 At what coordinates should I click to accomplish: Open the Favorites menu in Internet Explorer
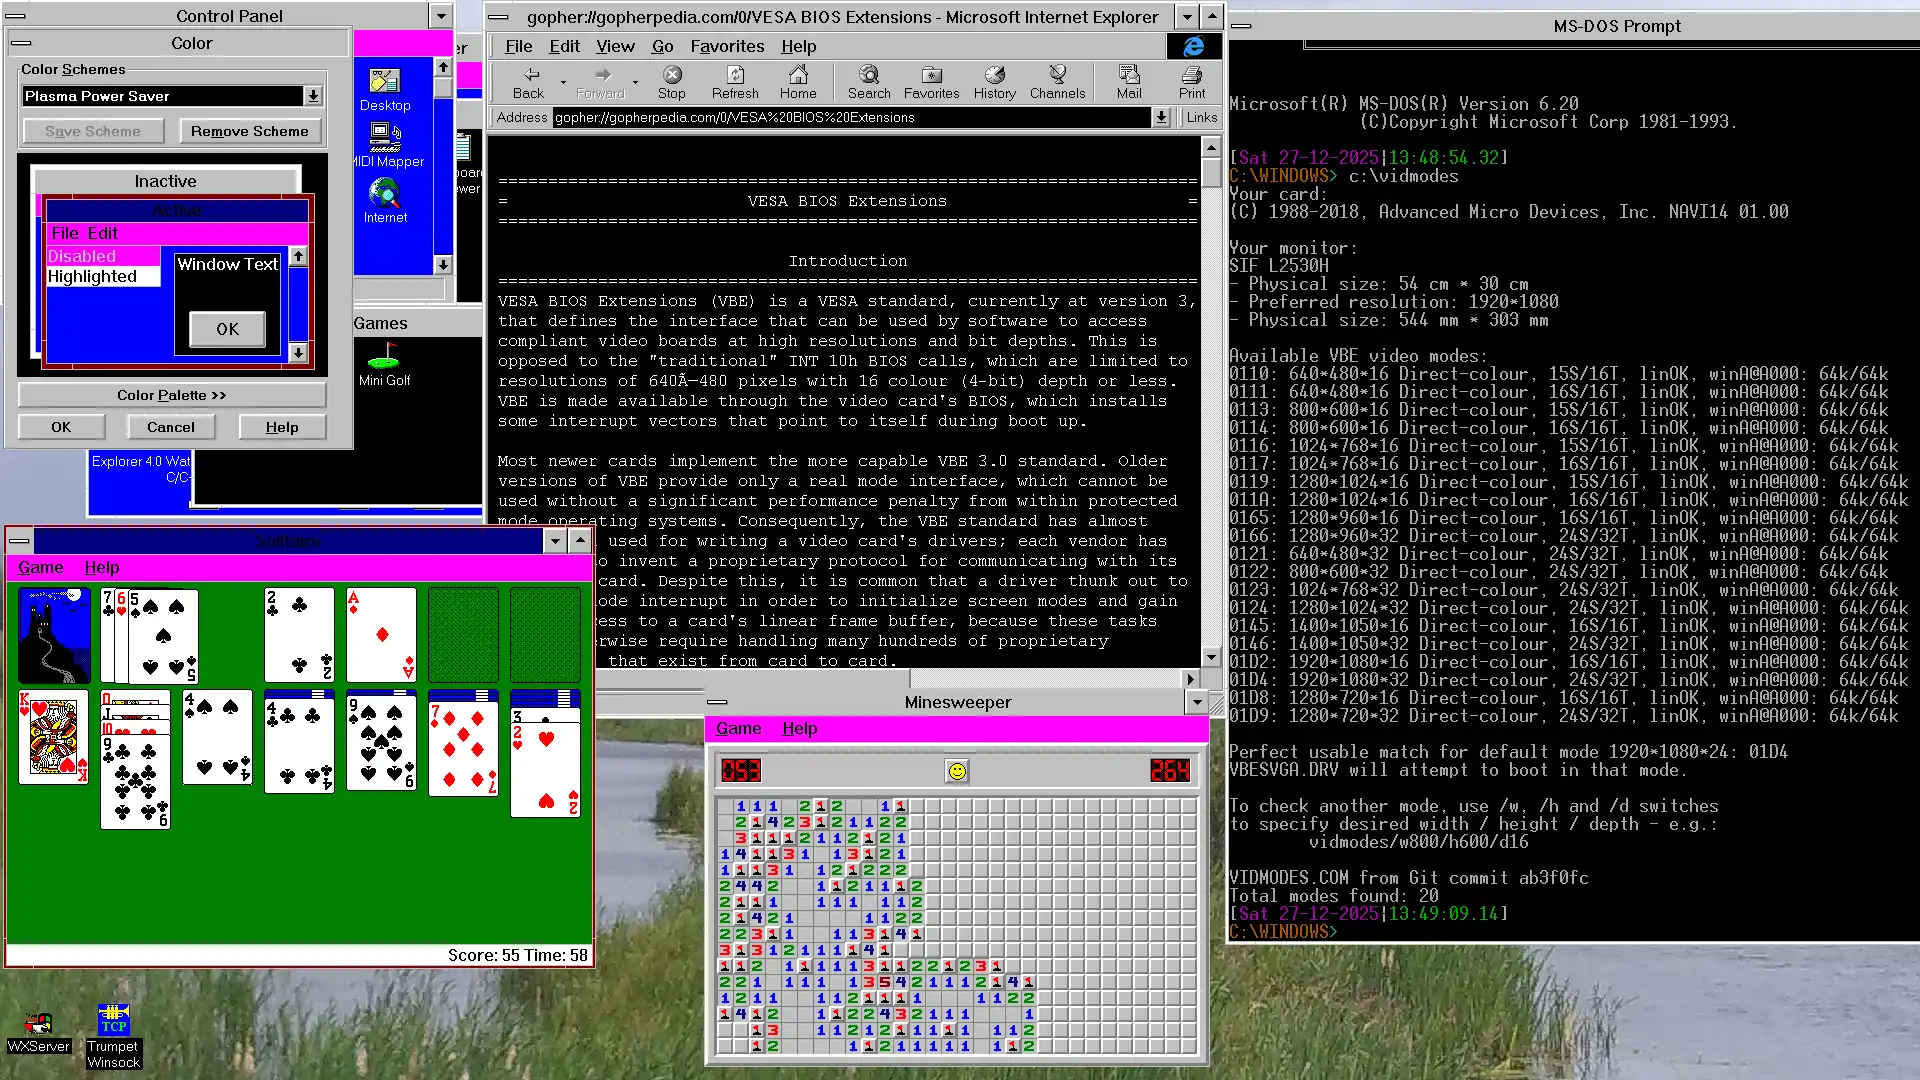tap(727, 46)
